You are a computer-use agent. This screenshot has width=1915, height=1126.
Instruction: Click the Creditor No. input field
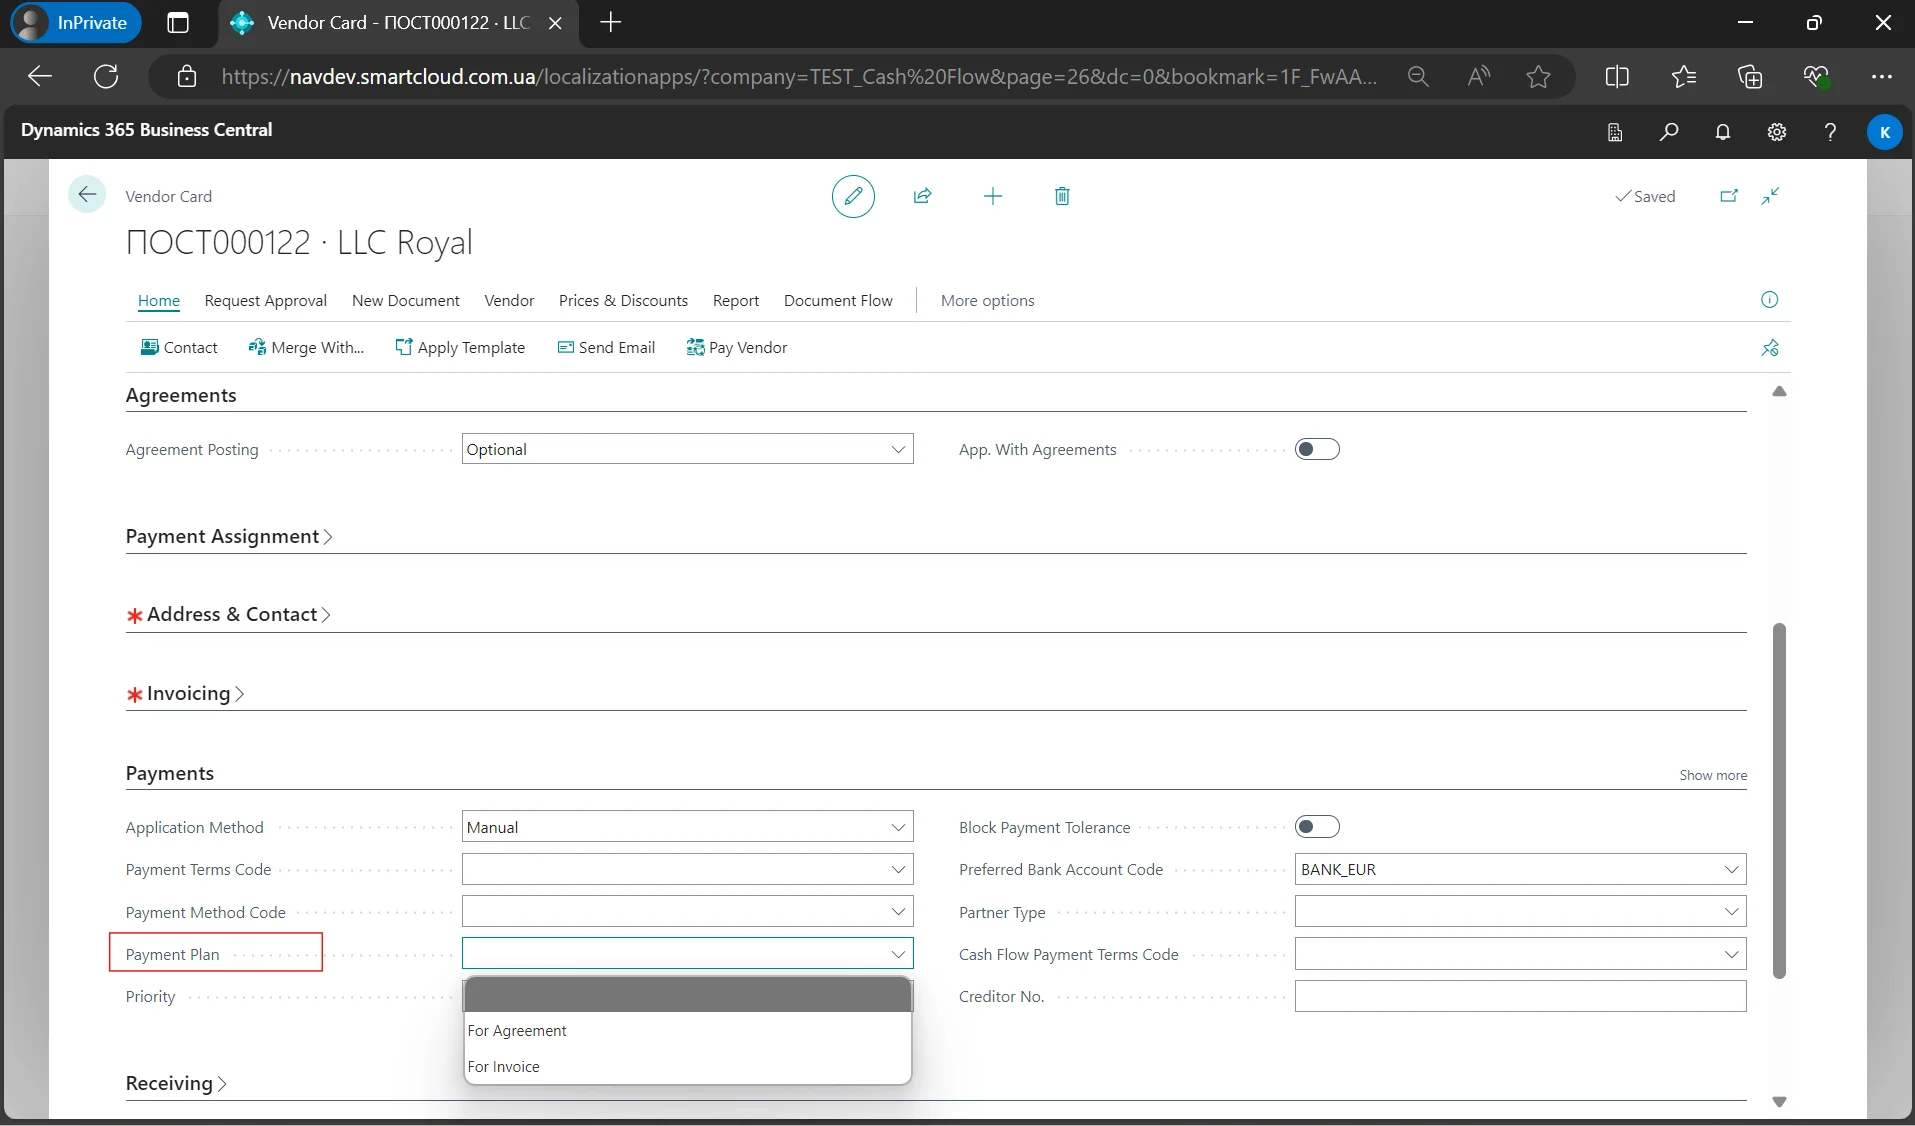point(1519,996)
